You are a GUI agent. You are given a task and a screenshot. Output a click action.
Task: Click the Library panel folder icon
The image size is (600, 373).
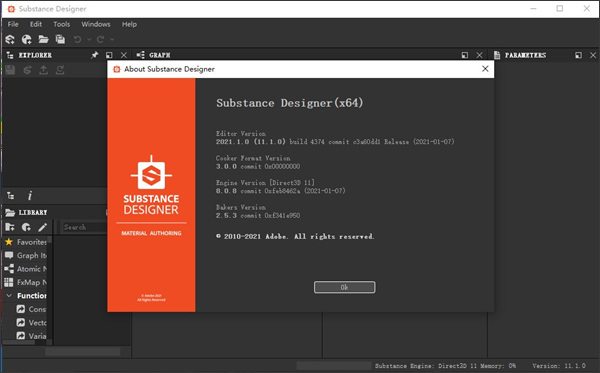point(10,212)
